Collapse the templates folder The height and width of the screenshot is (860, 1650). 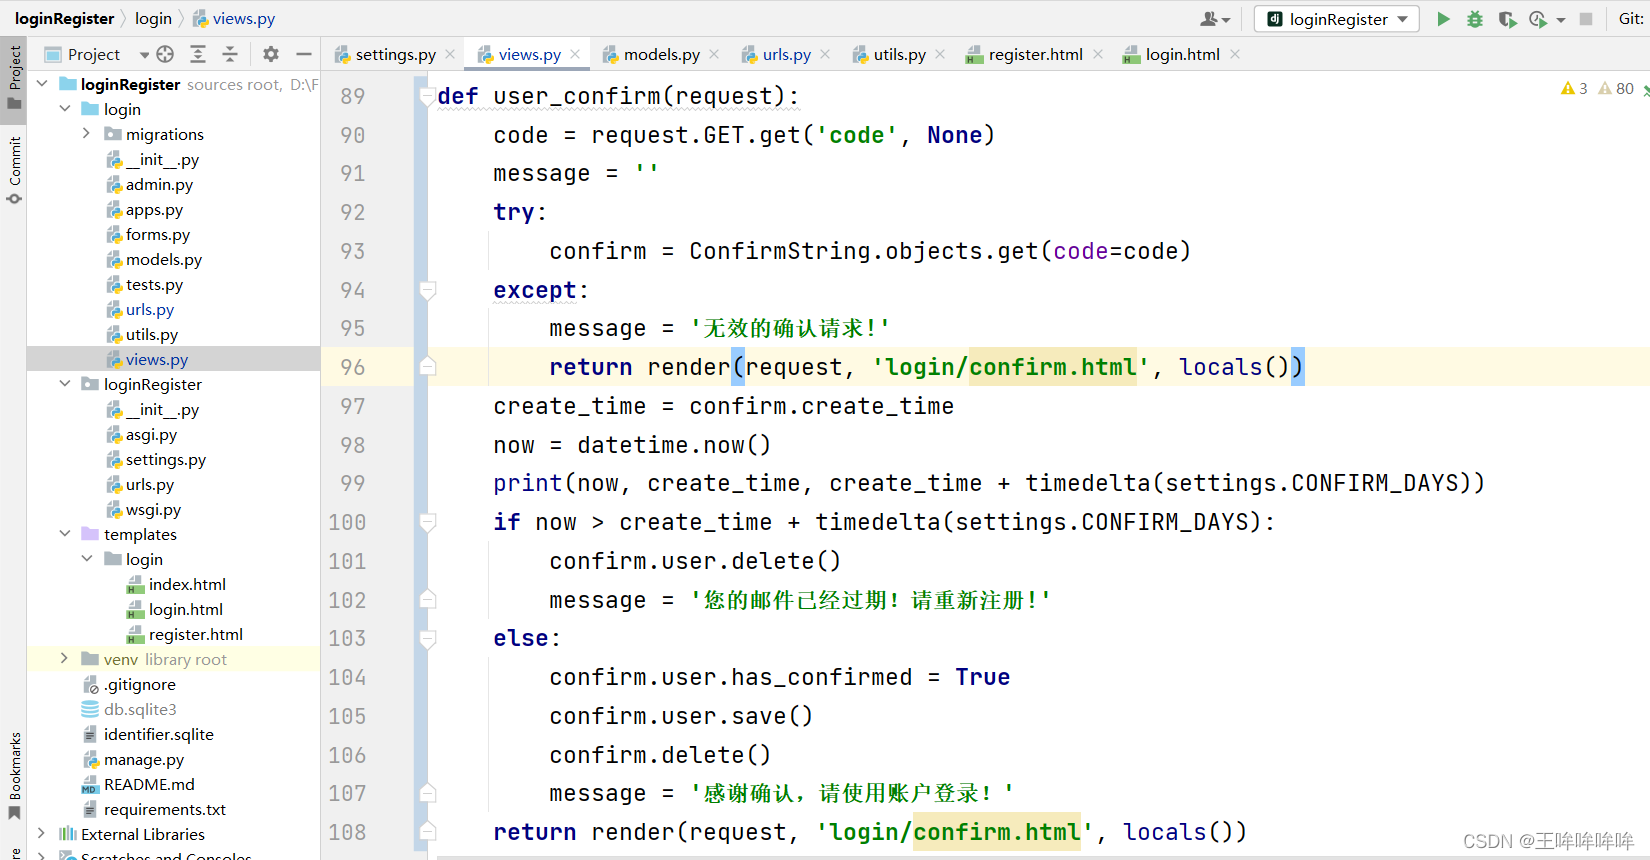tap(65, 534)
